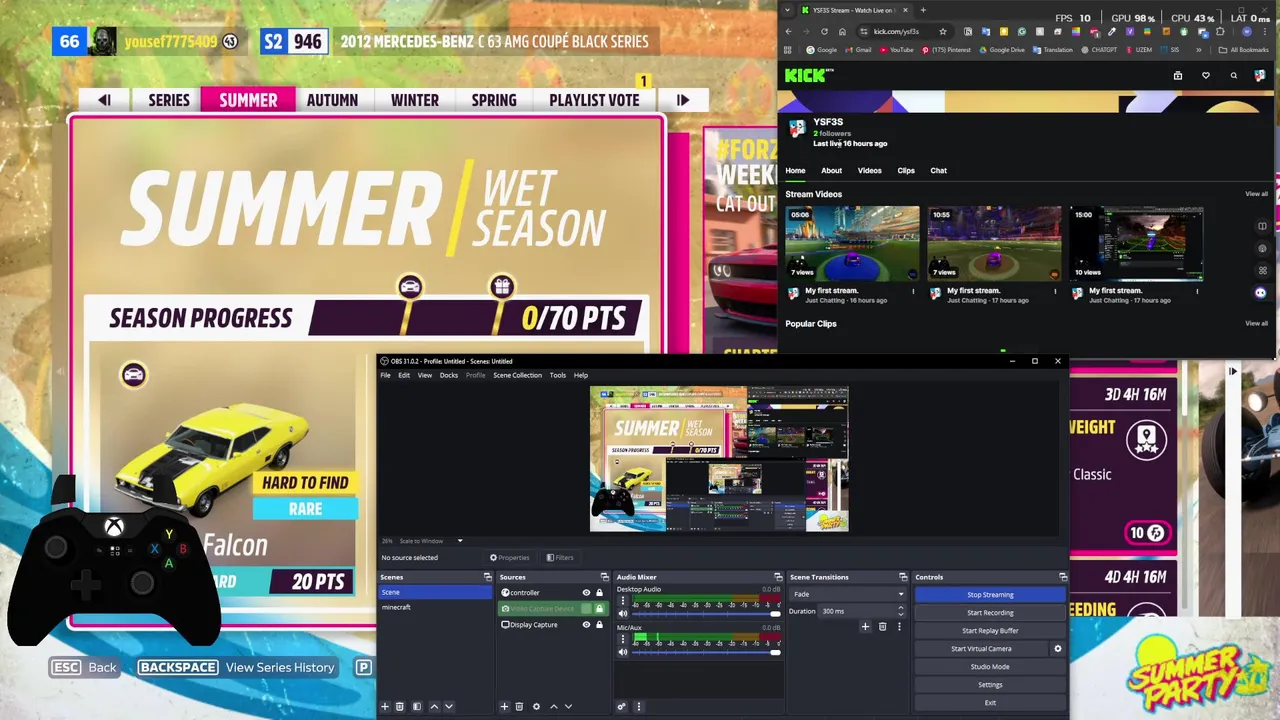The image size is (1280, 720).
Task: Increase transition Duration with stepper
Action: tap(900, 609)
